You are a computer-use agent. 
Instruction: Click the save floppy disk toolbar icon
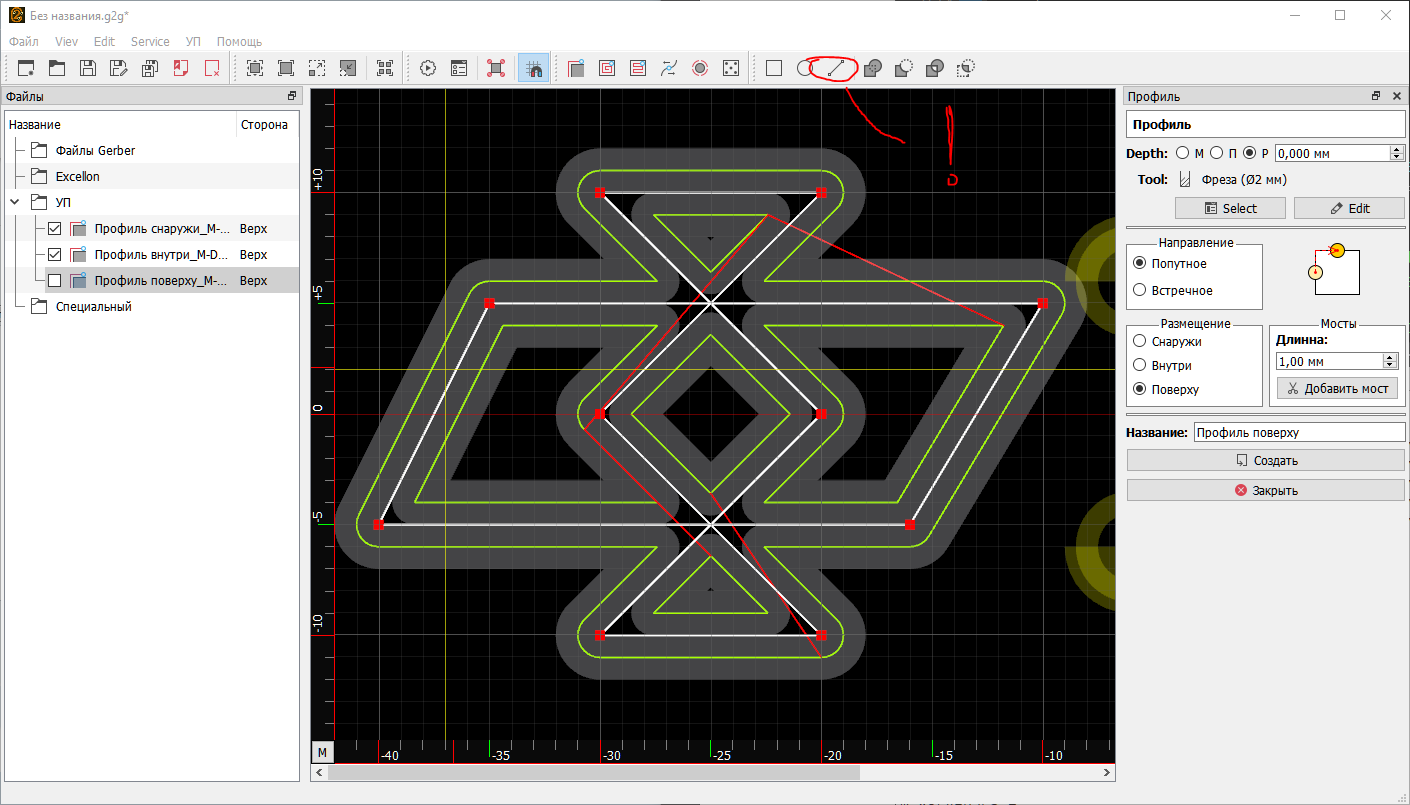88,68
